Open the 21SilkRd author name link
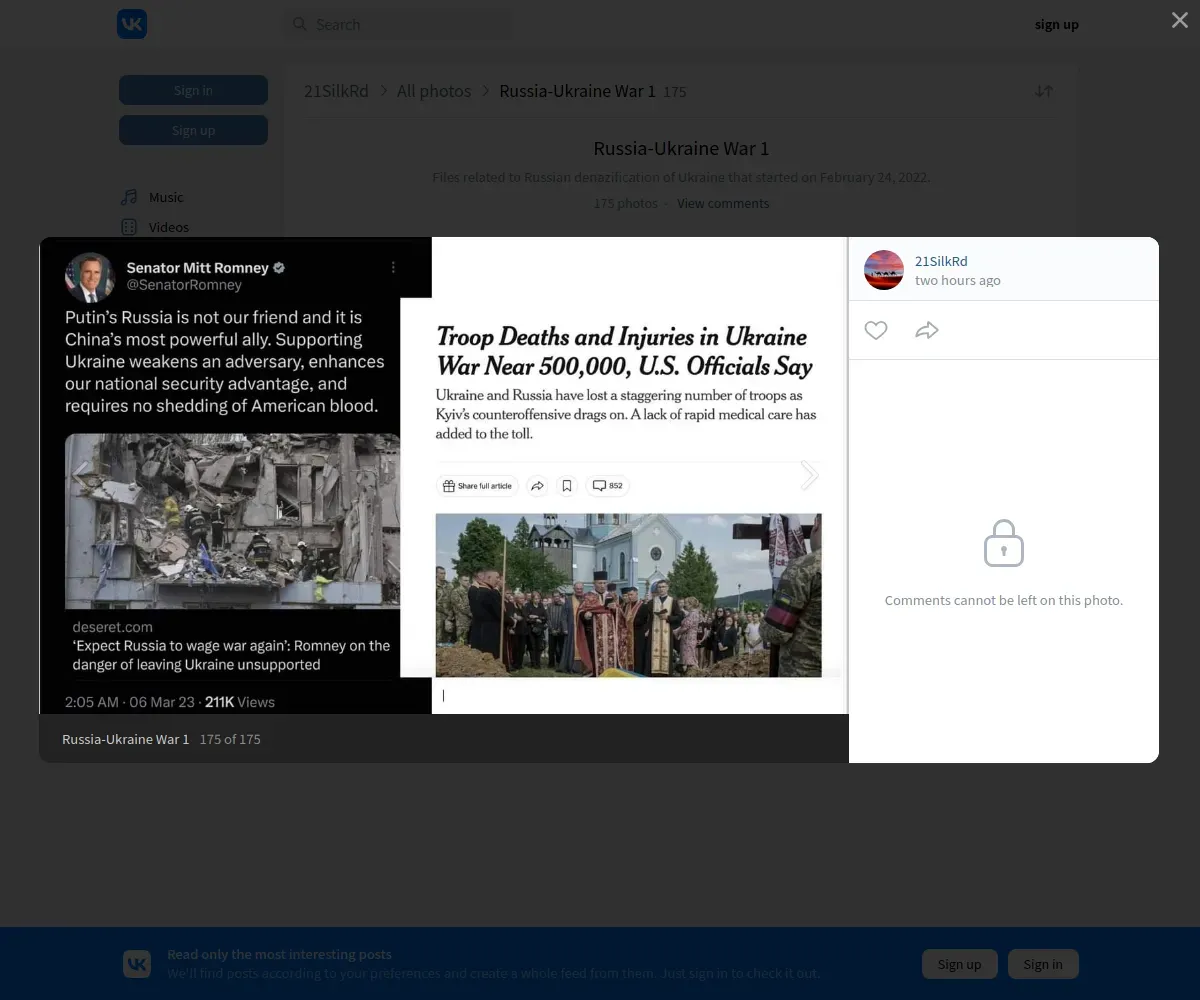The width and height of the screenshot is (1200, 1000). (x=941, y=261)
